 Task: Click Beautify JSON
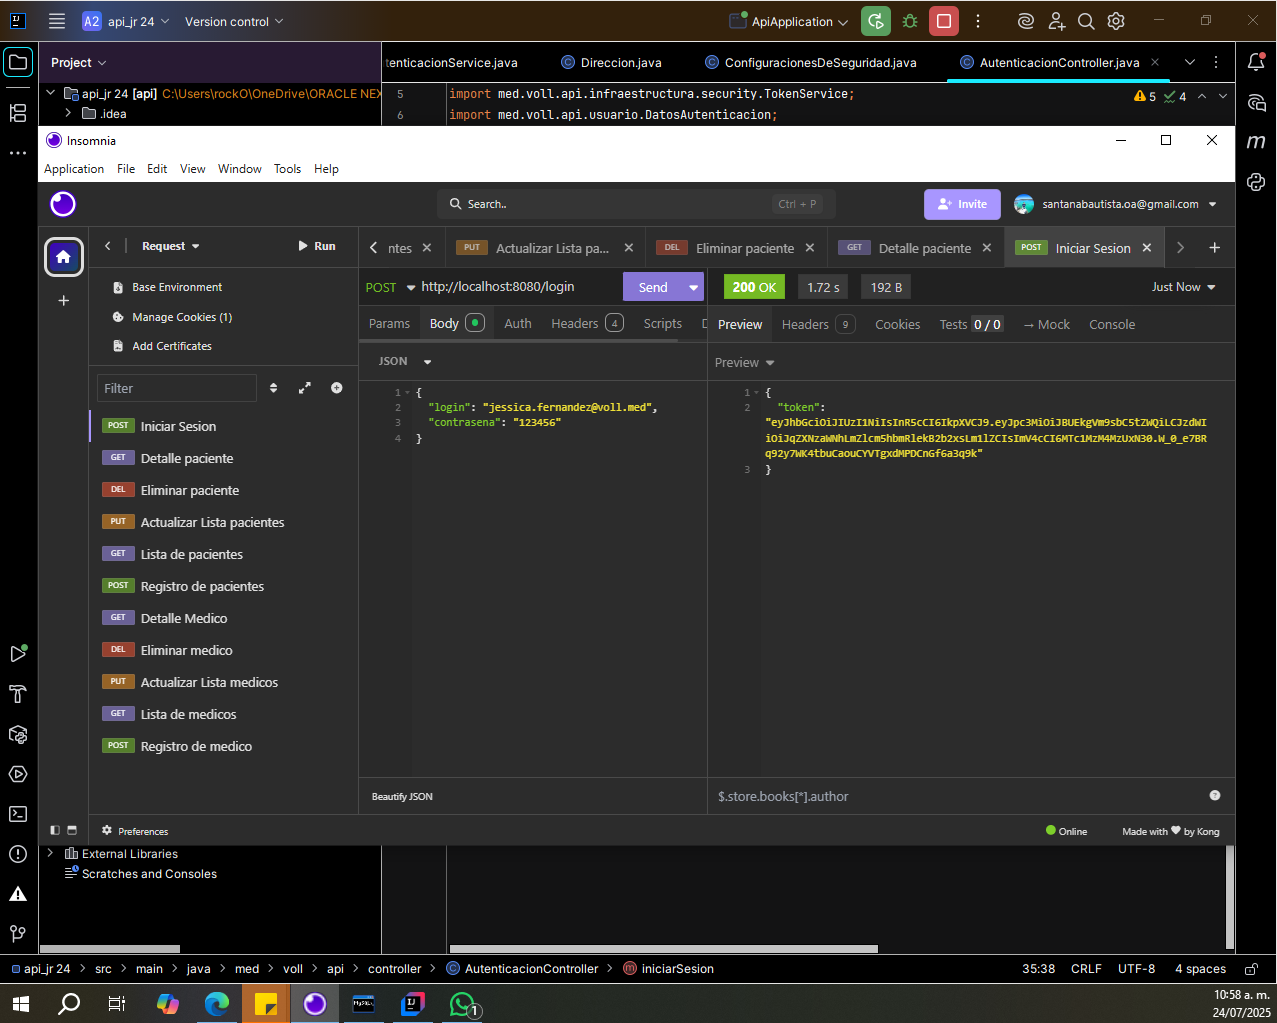pos(402,797)
